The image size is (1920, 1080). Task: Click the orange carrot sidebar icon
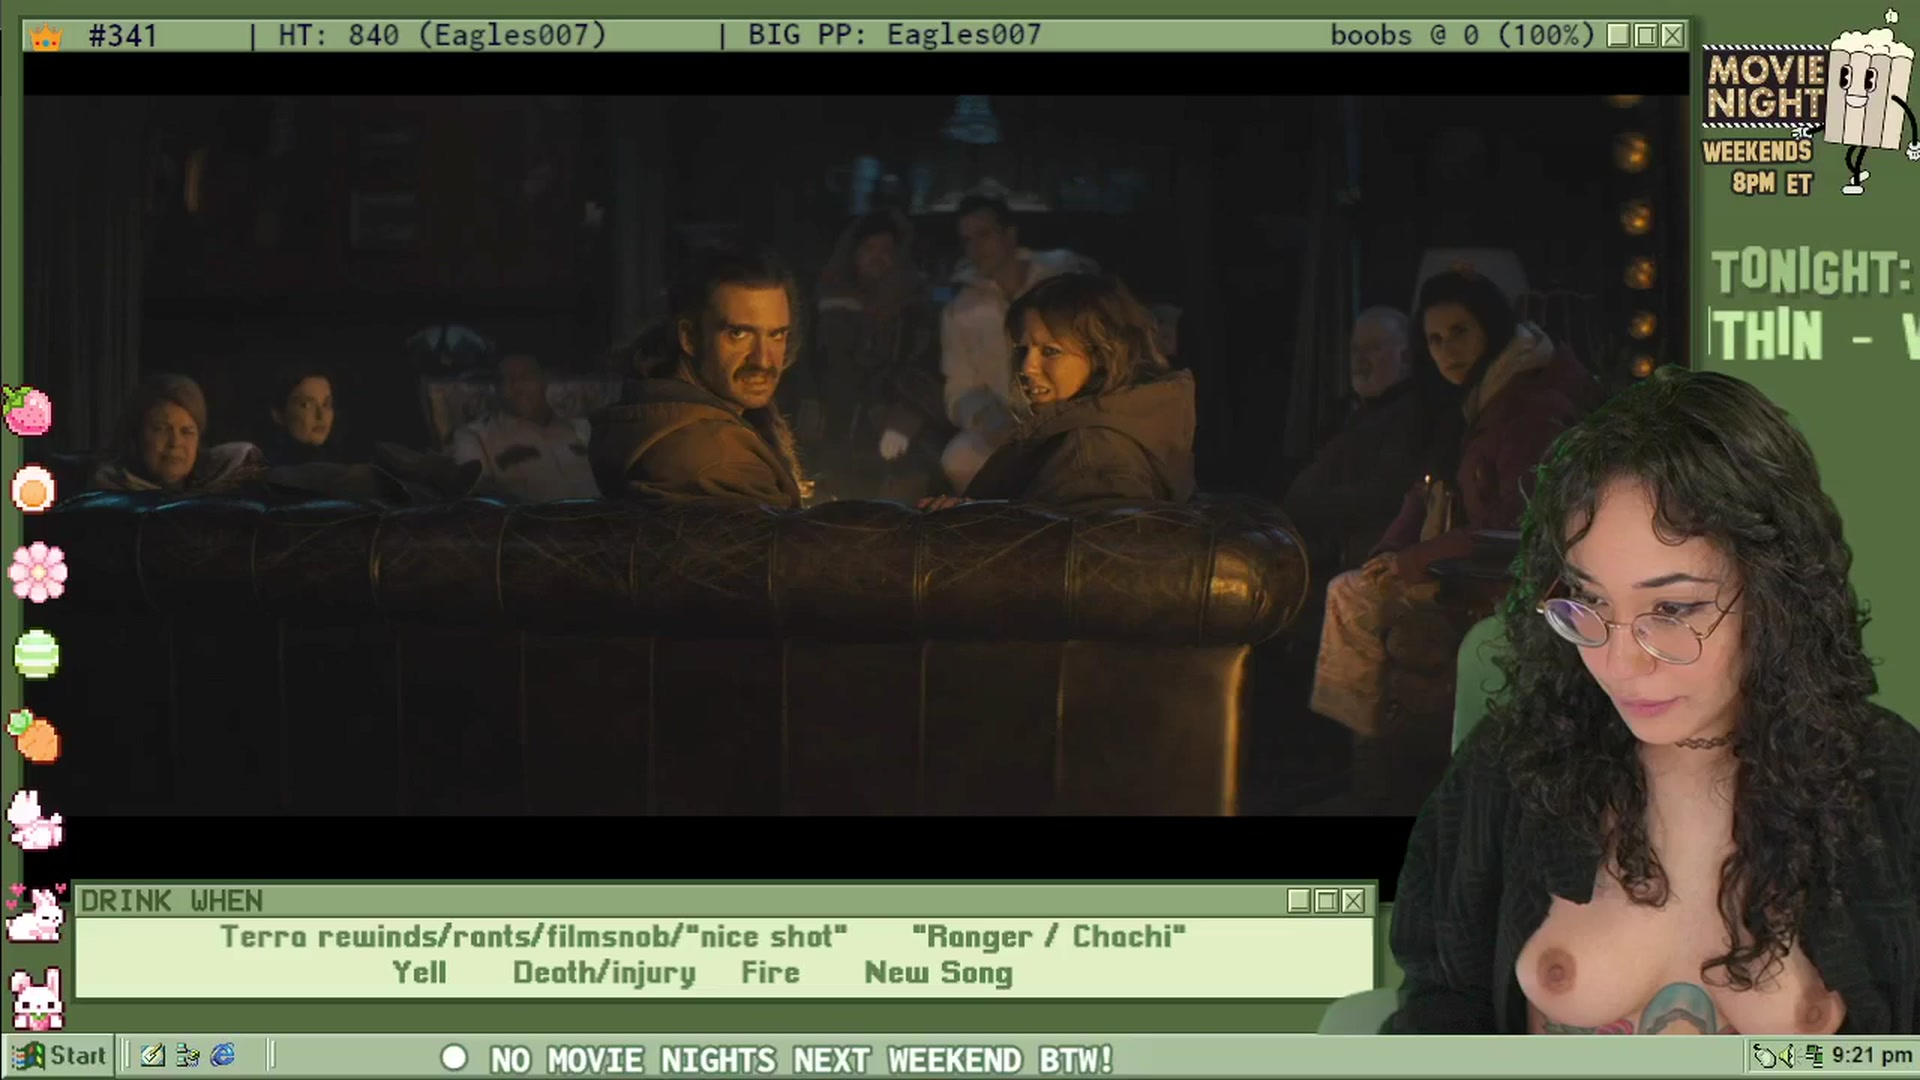click(x=35, y=736)
